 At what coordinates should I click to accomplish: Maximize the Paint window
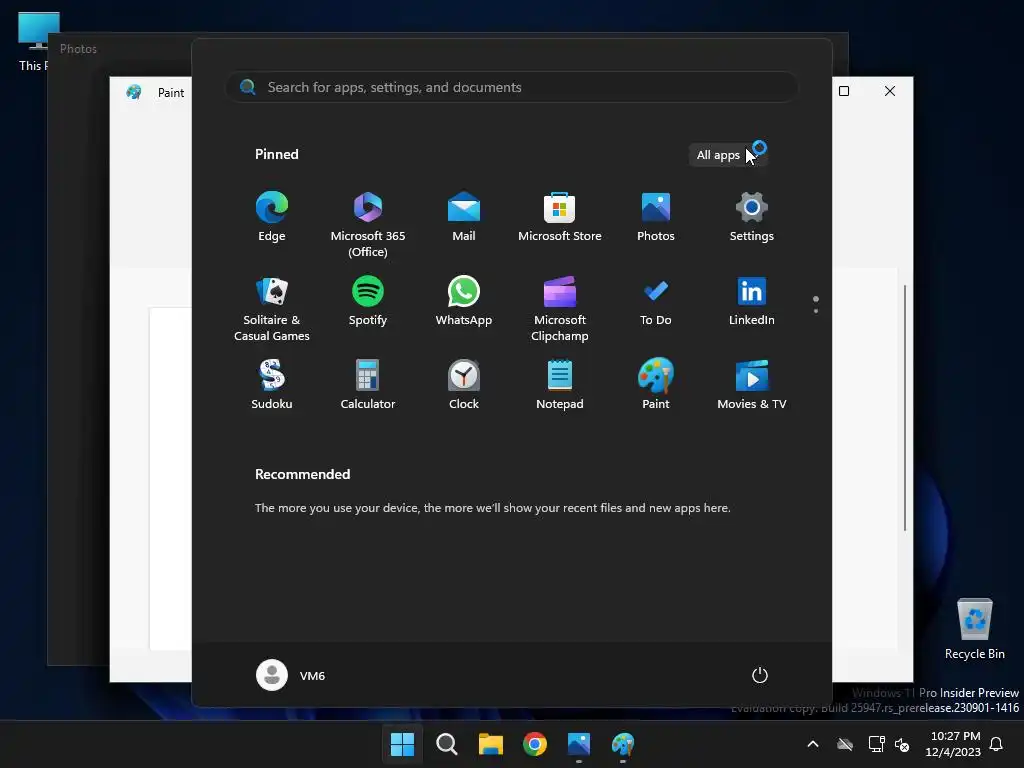(x=844, y=91)
